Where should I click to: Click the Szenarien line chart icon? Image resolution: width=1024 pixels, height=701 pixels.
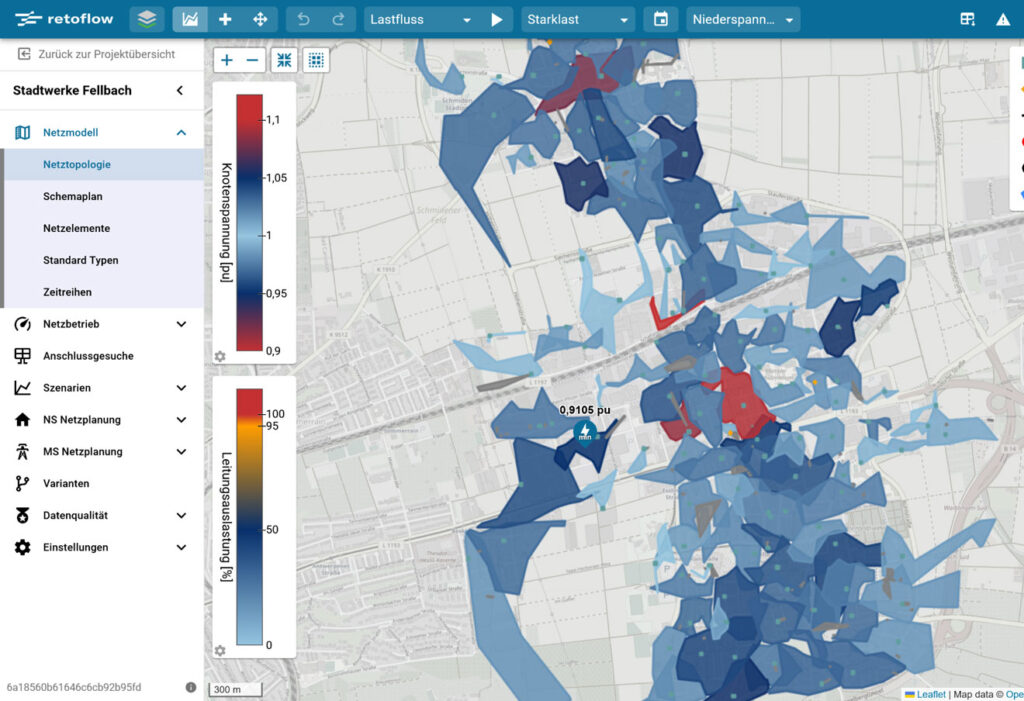tap(22, 388)
